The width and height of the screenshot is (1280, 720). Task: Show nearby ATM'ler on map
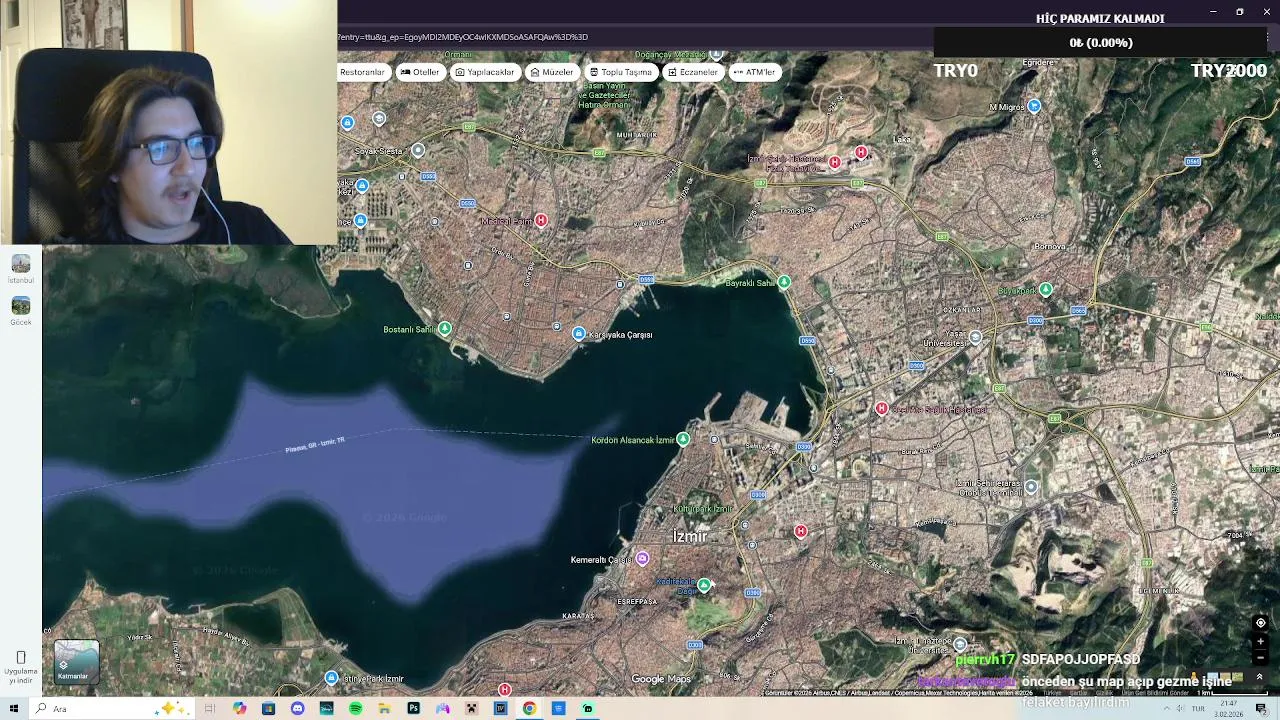tap(755, 72)
